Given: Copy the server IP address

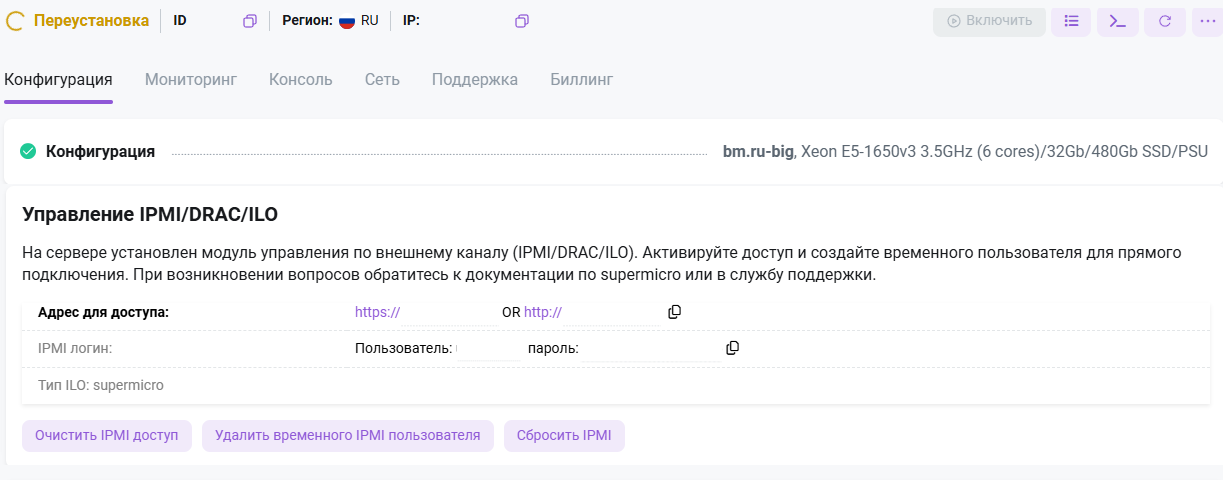Looking at the screenshot, I should 522,21.
